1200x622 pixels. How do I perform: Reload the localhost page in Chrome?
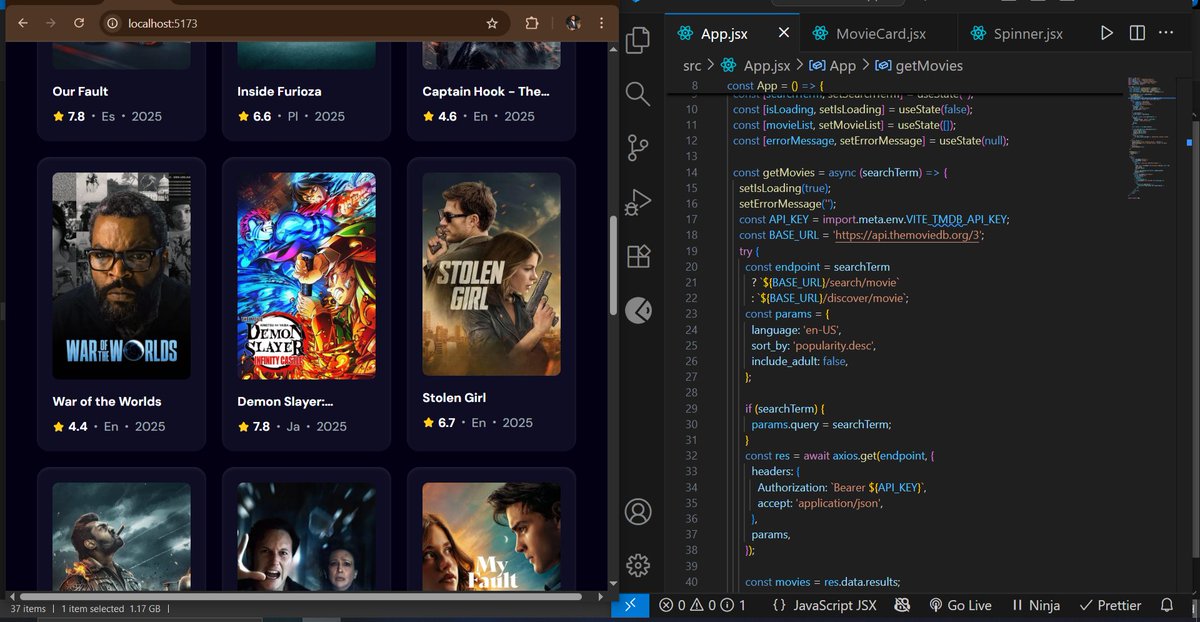[x=79, y=22]
